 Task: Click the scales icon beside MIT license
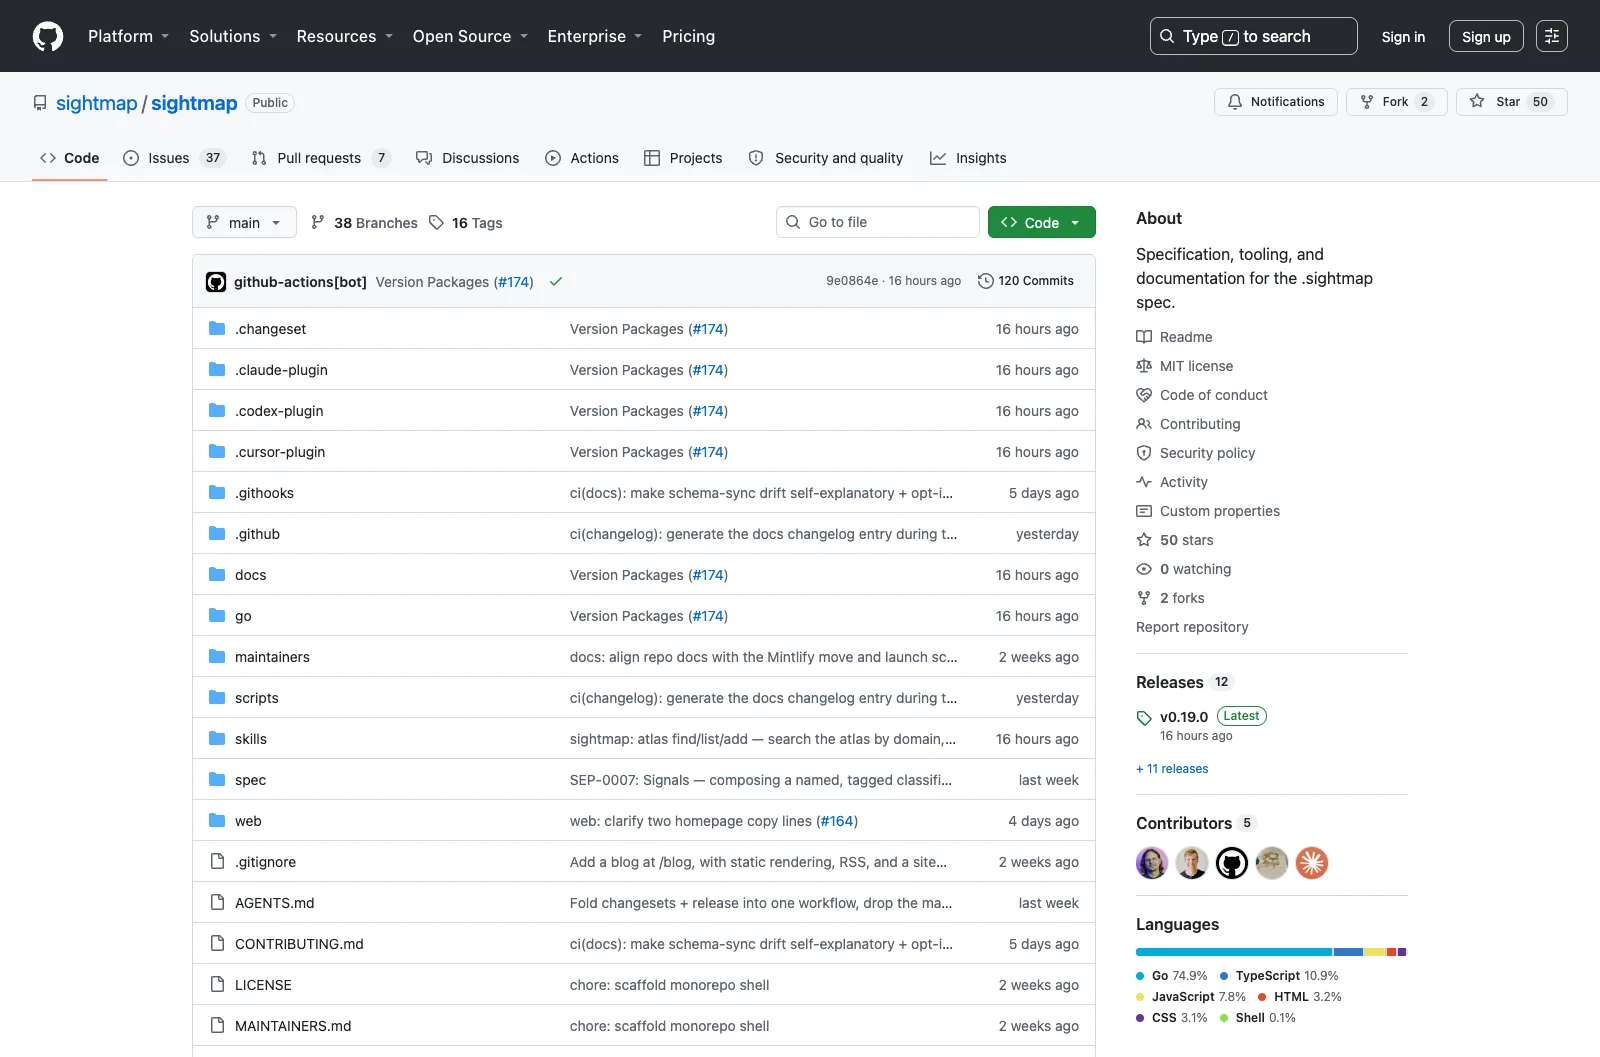[1144, 366]
